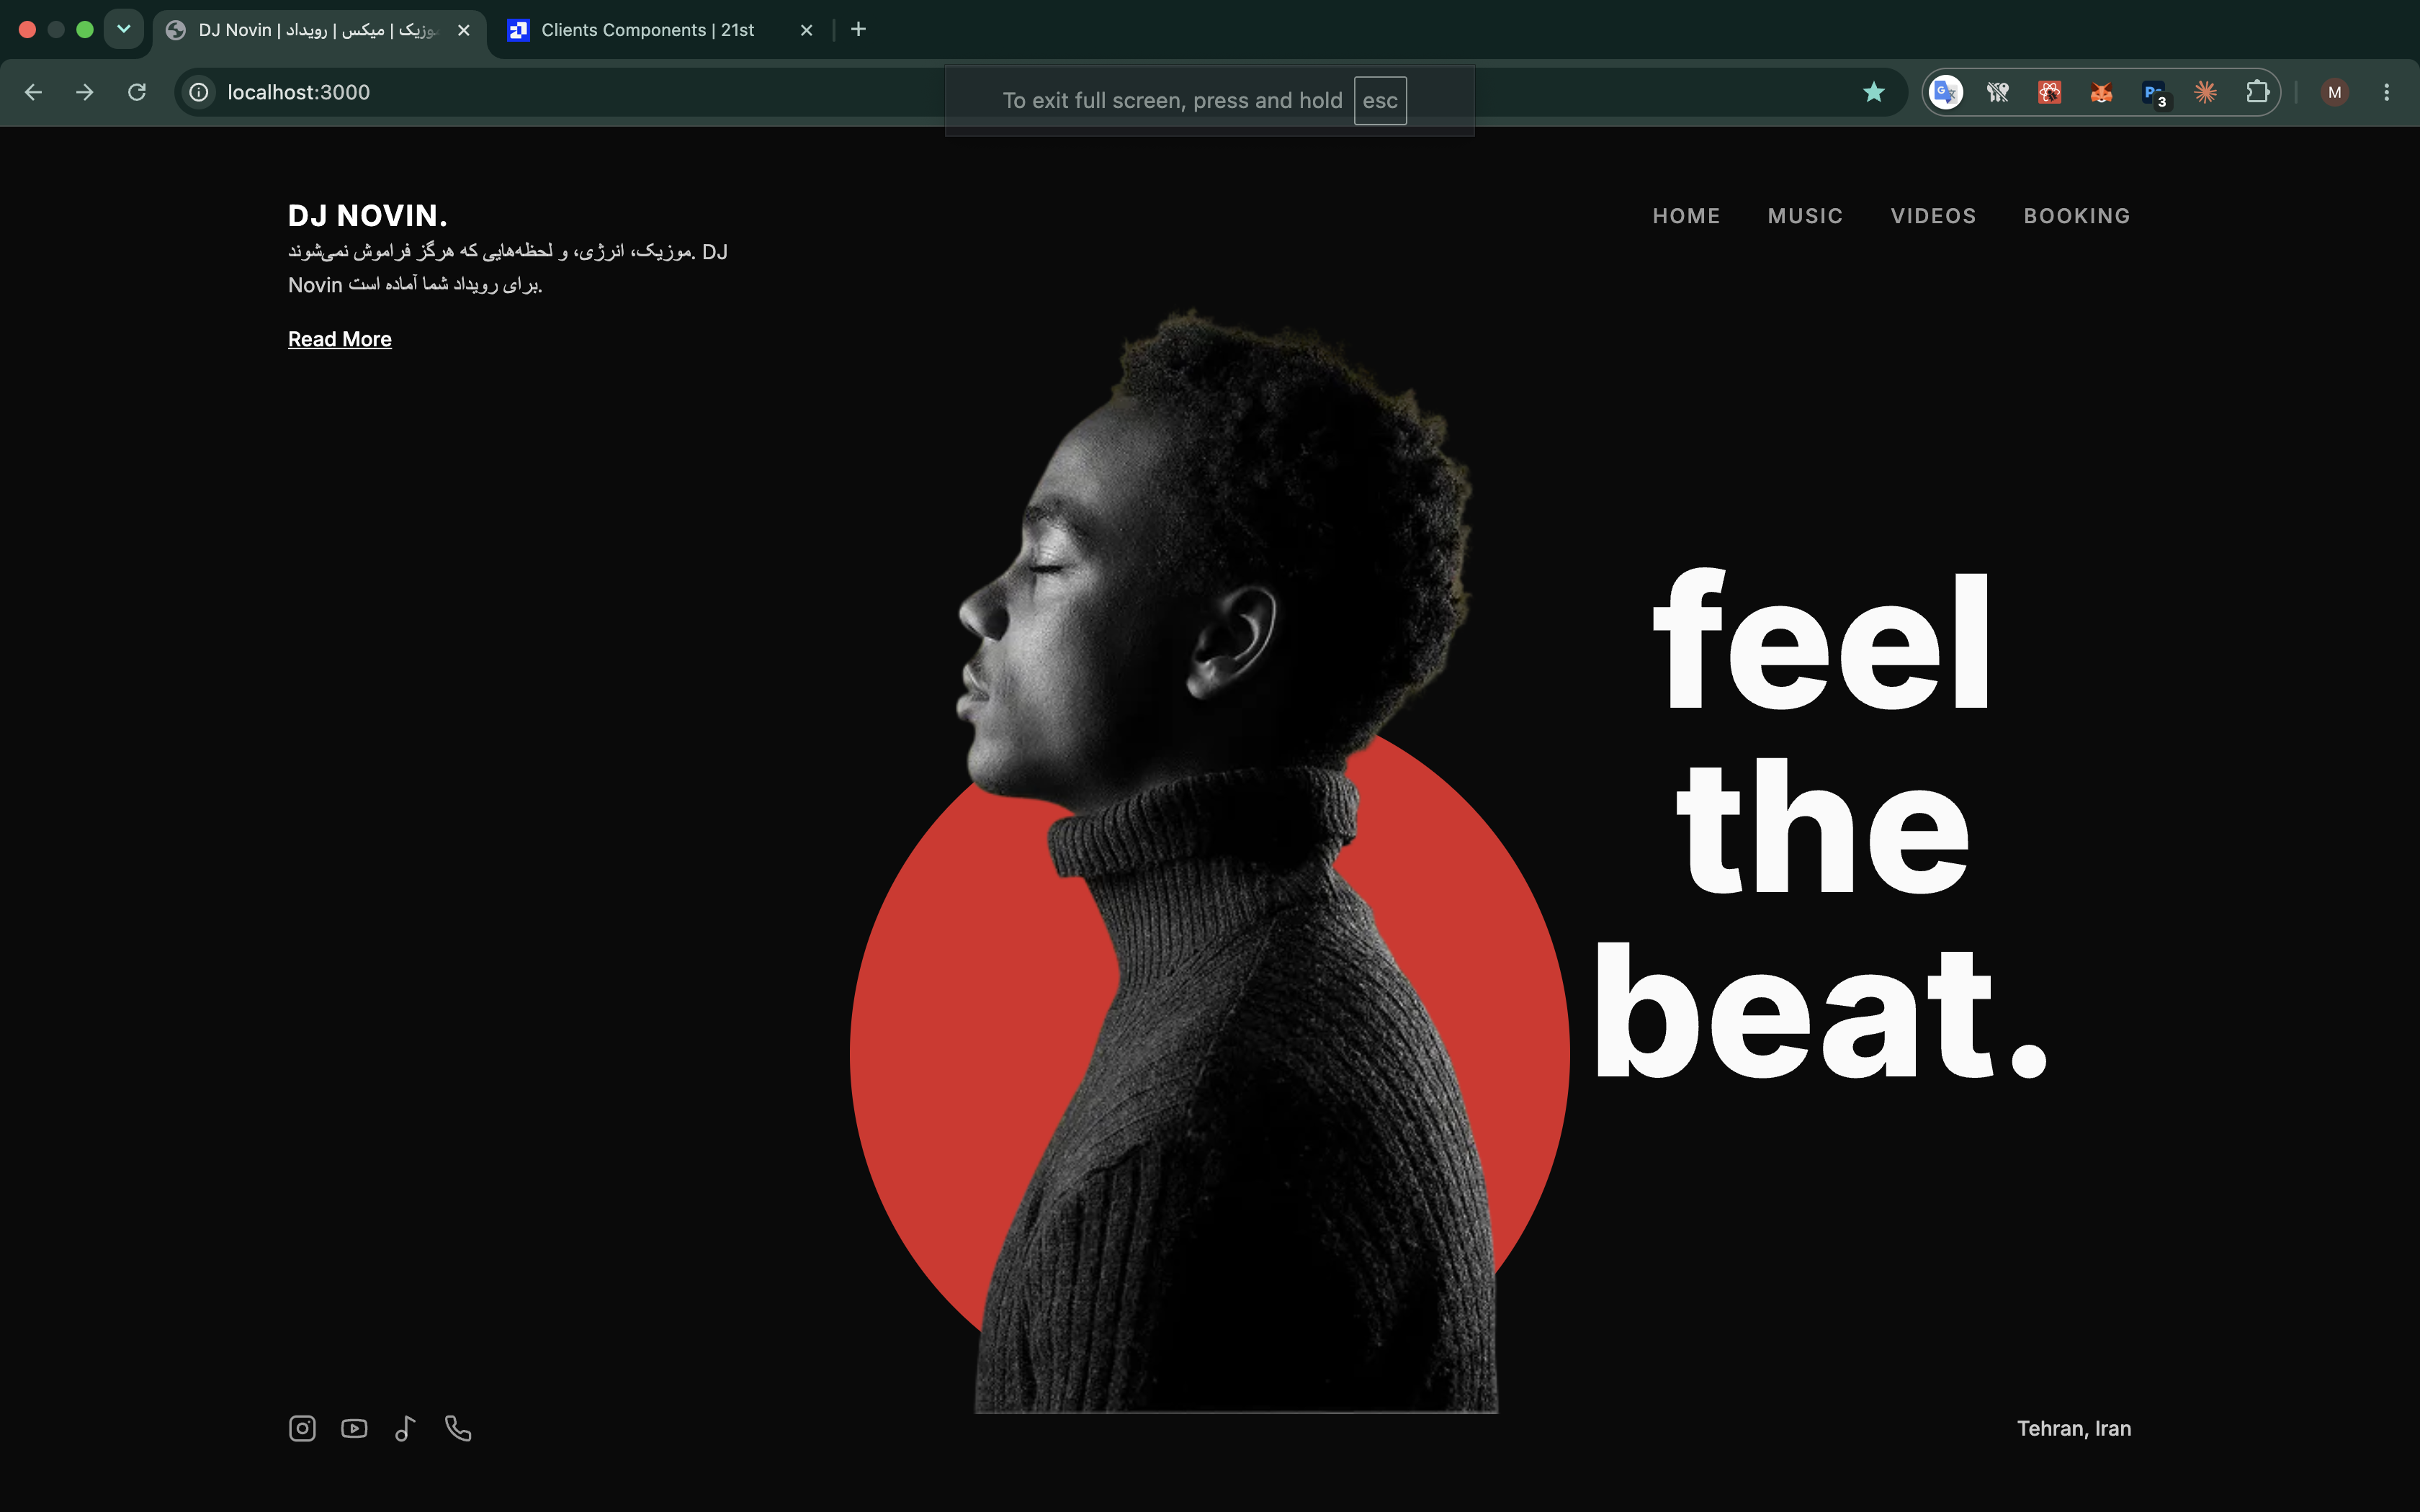Follow the Read More link

tap(340, 339)
